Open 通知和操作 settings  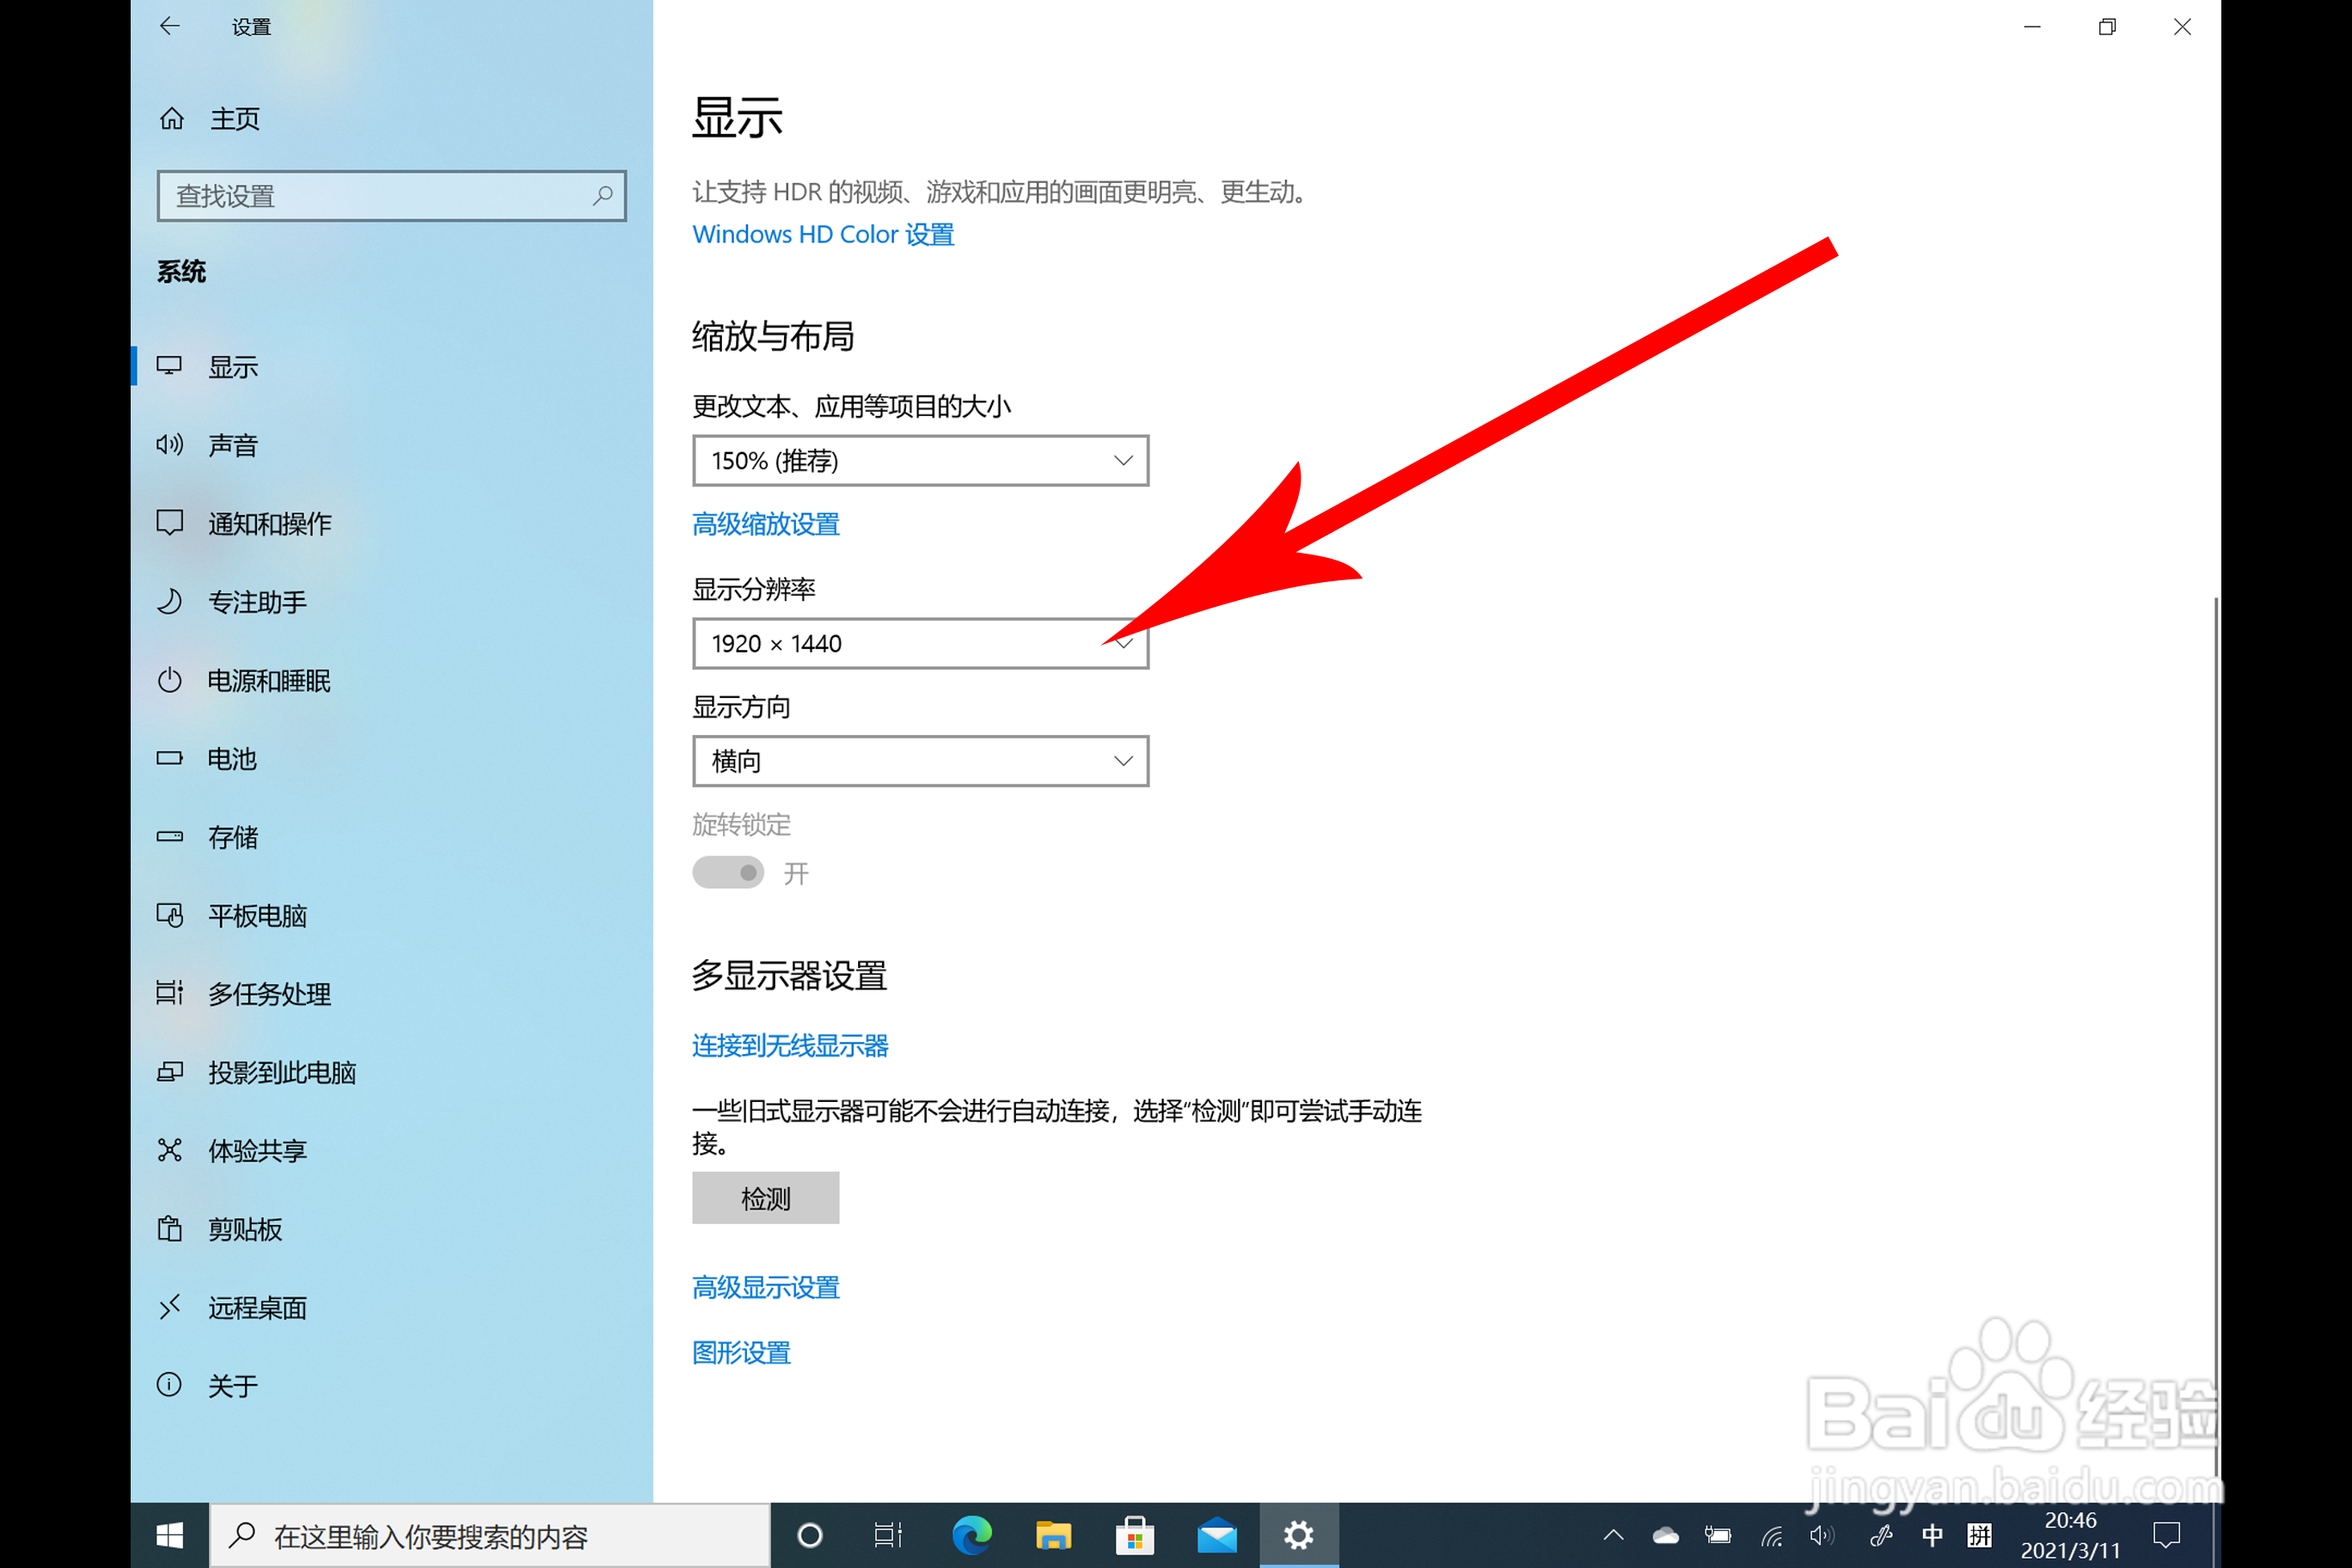(391, 523)
